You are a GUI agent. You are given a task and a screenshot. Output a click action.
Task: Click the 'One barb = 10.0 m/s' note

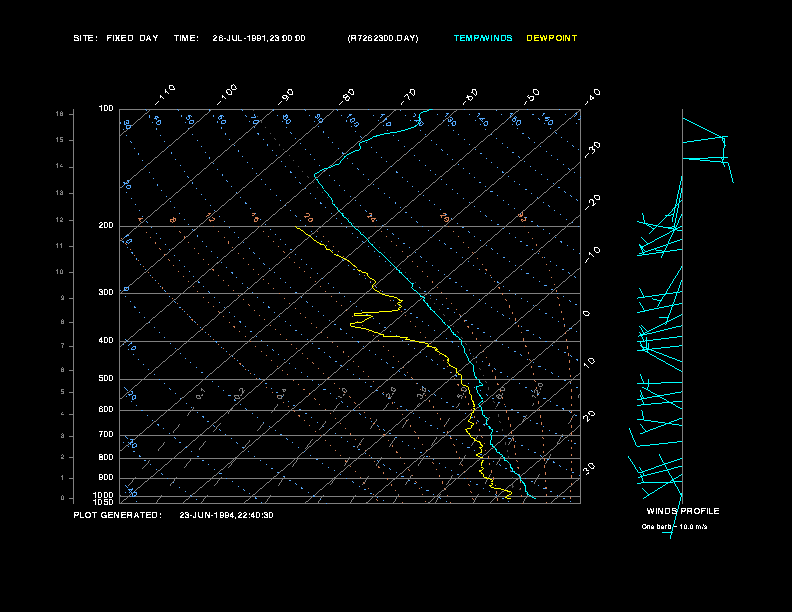[674, 527]
